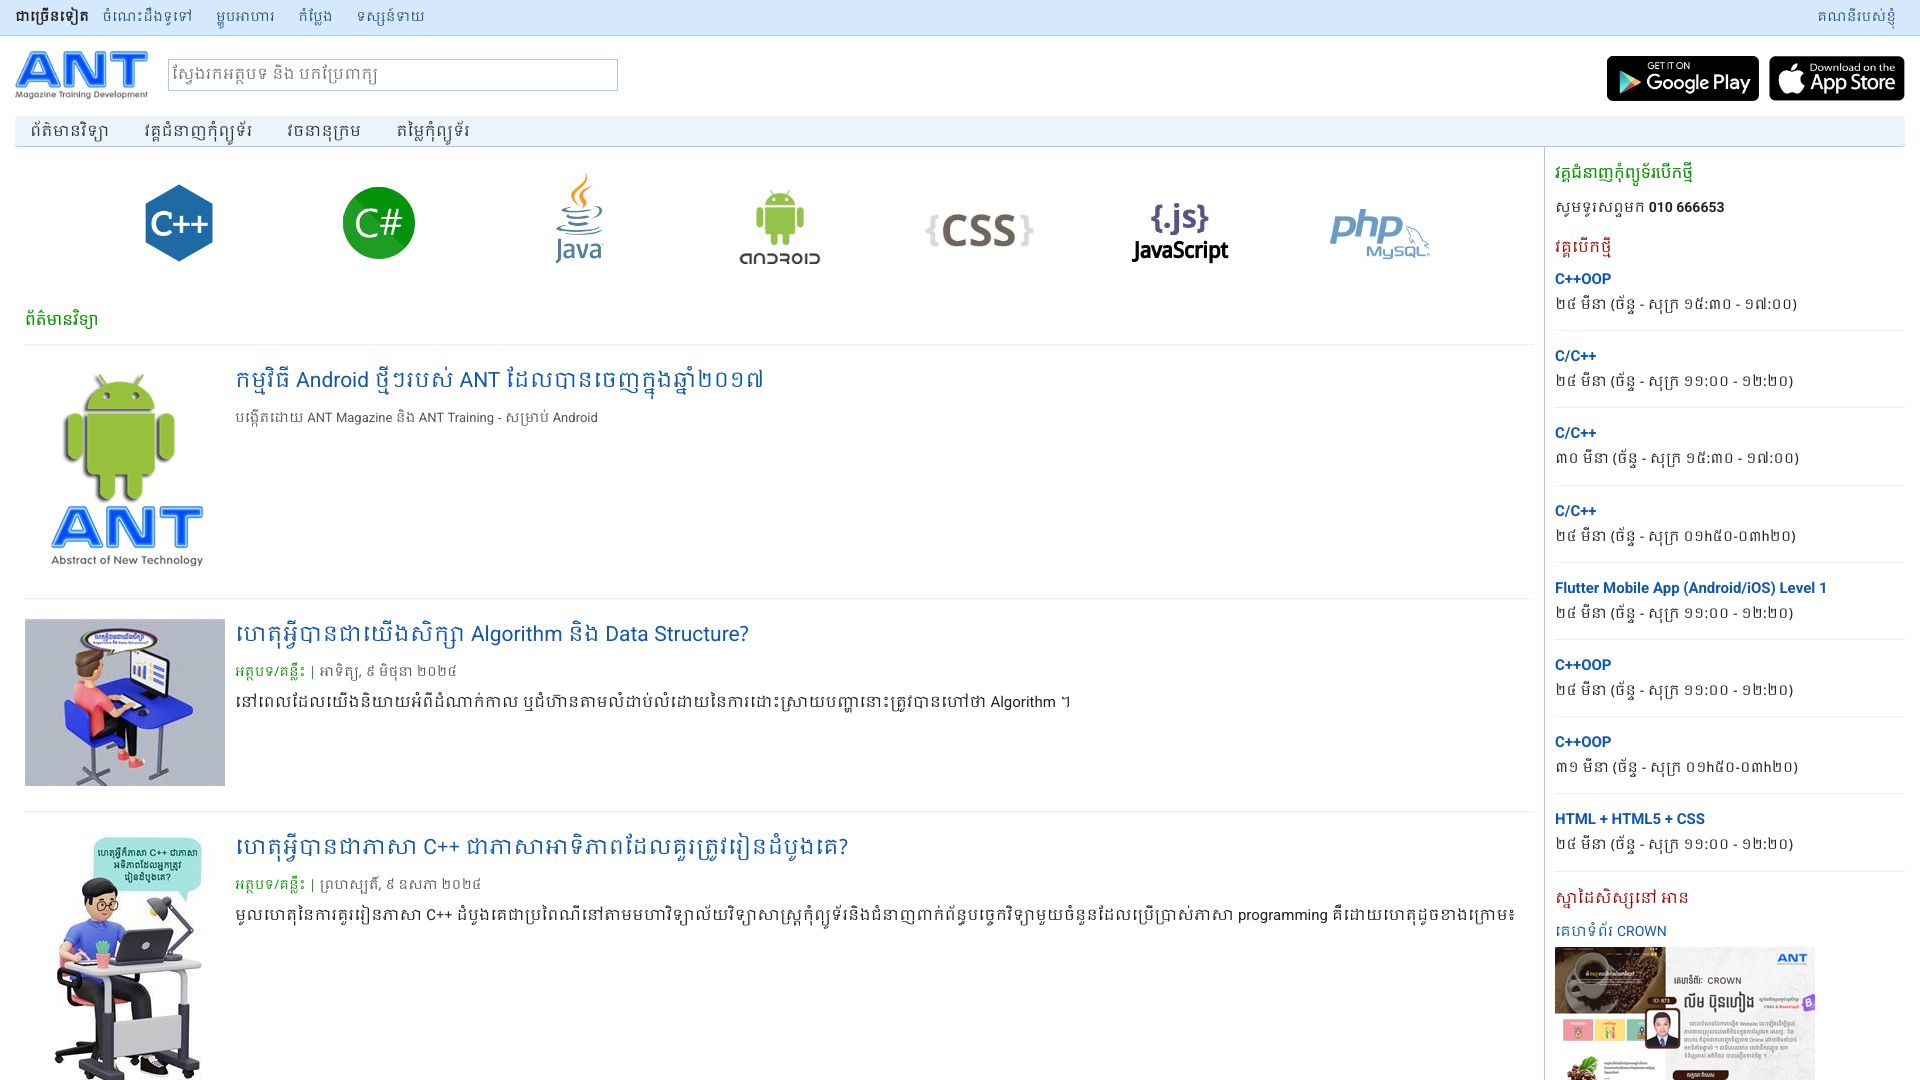Select the JavaScript logo icon
1920x1080 pixels.
click(1180, 232)
